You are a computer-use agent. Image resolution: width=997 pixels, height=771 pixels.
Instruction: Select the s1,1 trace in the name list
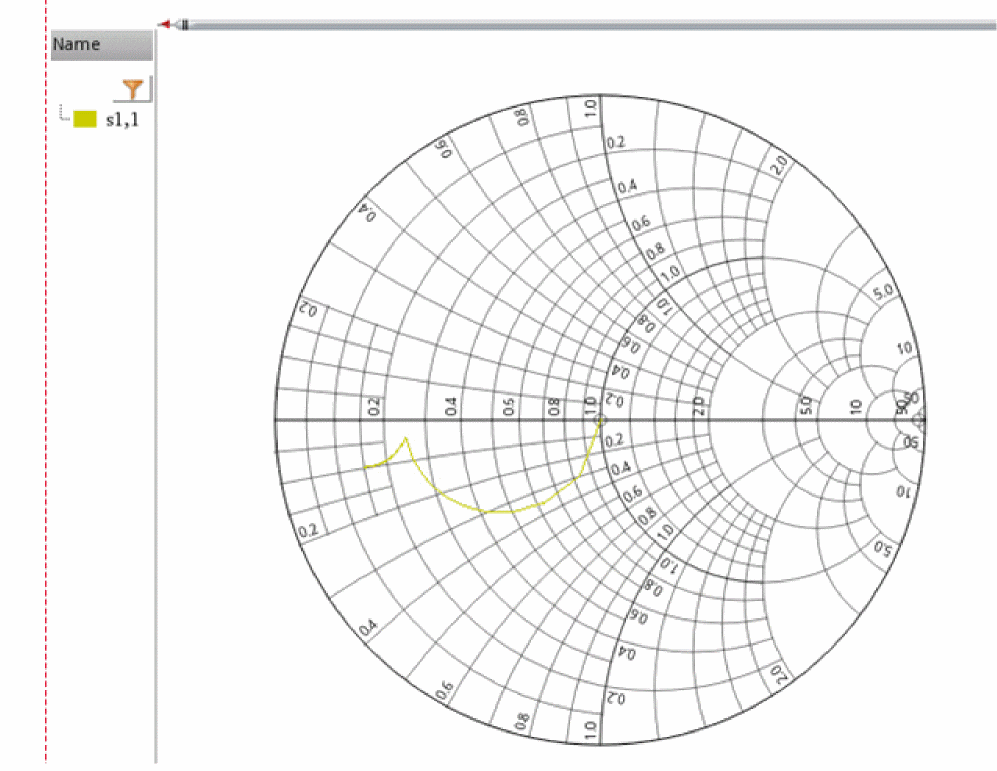[123, 119]
